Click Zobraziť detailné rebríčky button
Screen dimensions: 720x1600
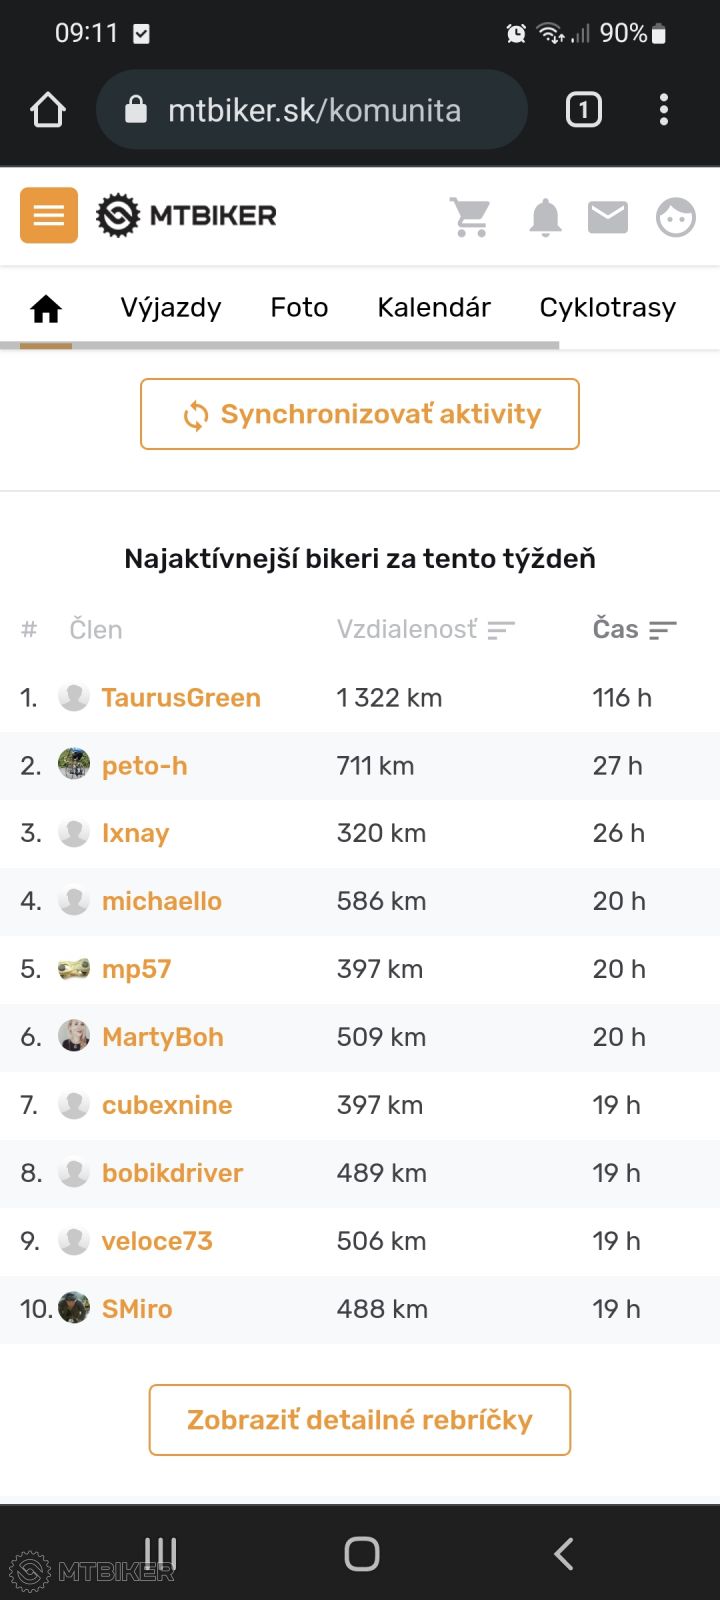(360, 1420)
